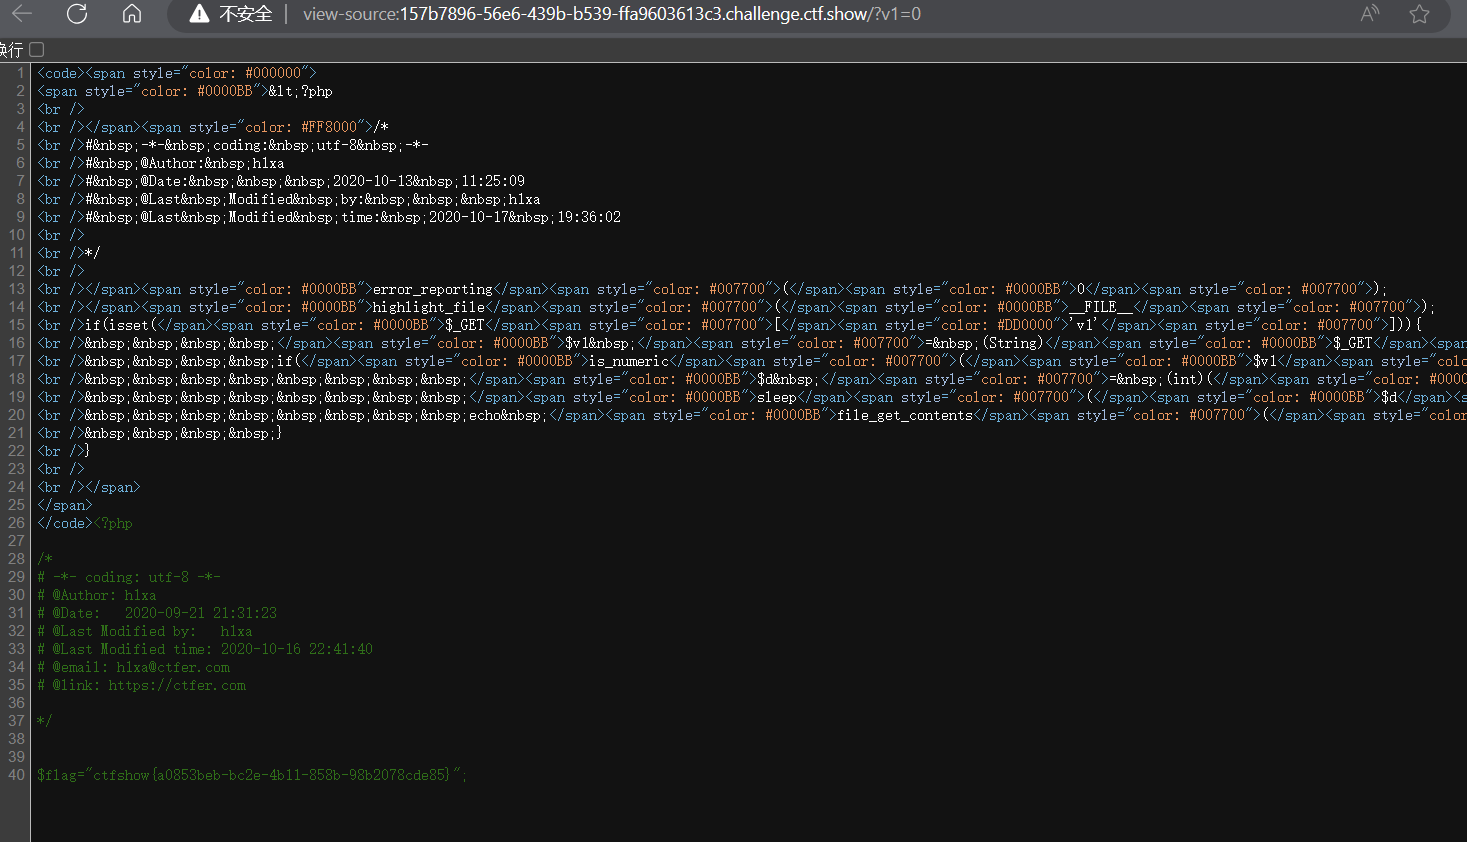
Task: Add the page to favorites with the star icon
Action: point(1419,14)
